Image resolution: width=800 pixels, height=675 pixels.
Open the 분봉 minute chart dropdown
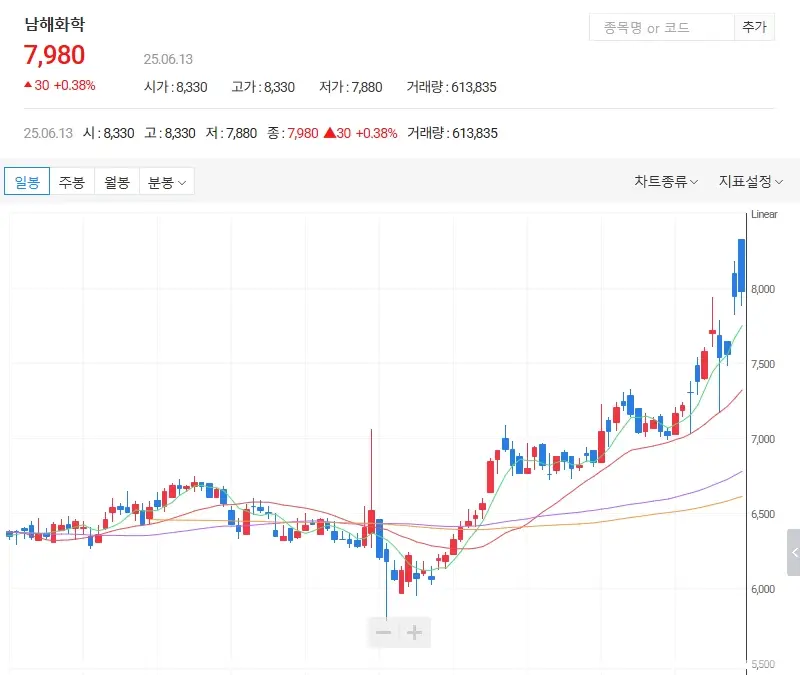pyautogui.click(x=167, y=181)
